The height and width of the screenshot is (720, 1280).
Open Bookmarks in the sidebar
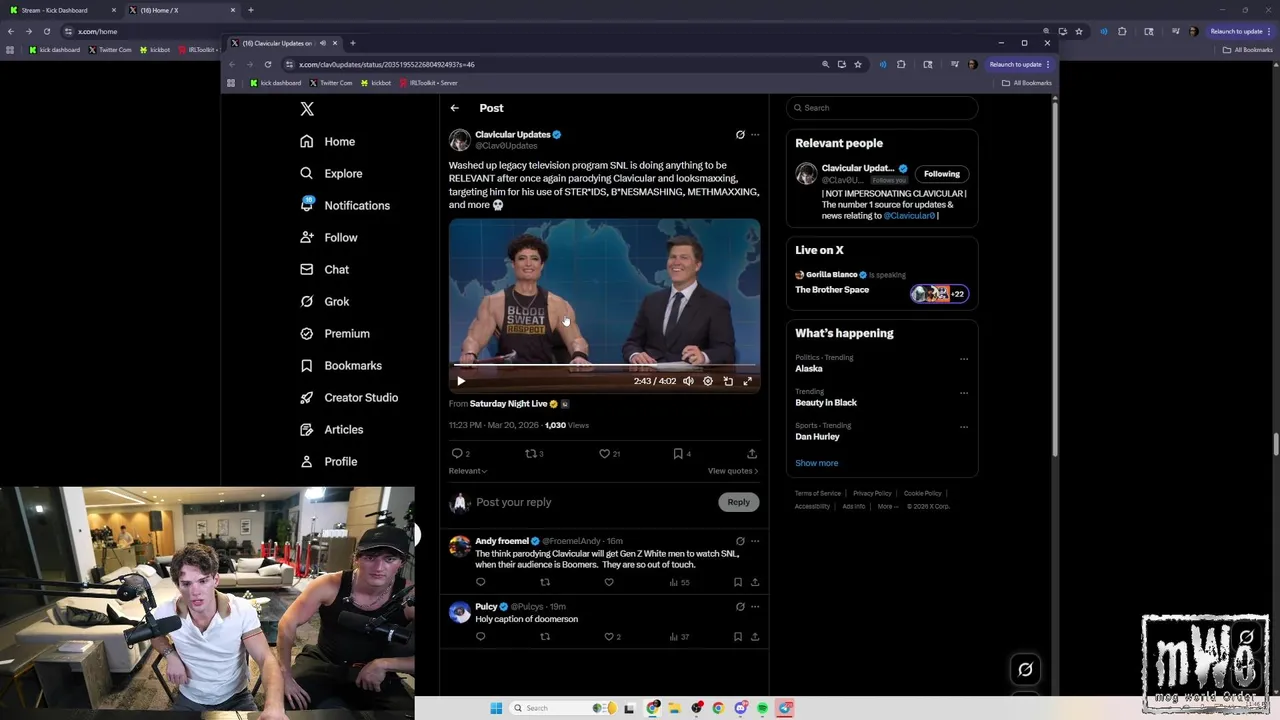pyautogui.click(x=341, y=366)
